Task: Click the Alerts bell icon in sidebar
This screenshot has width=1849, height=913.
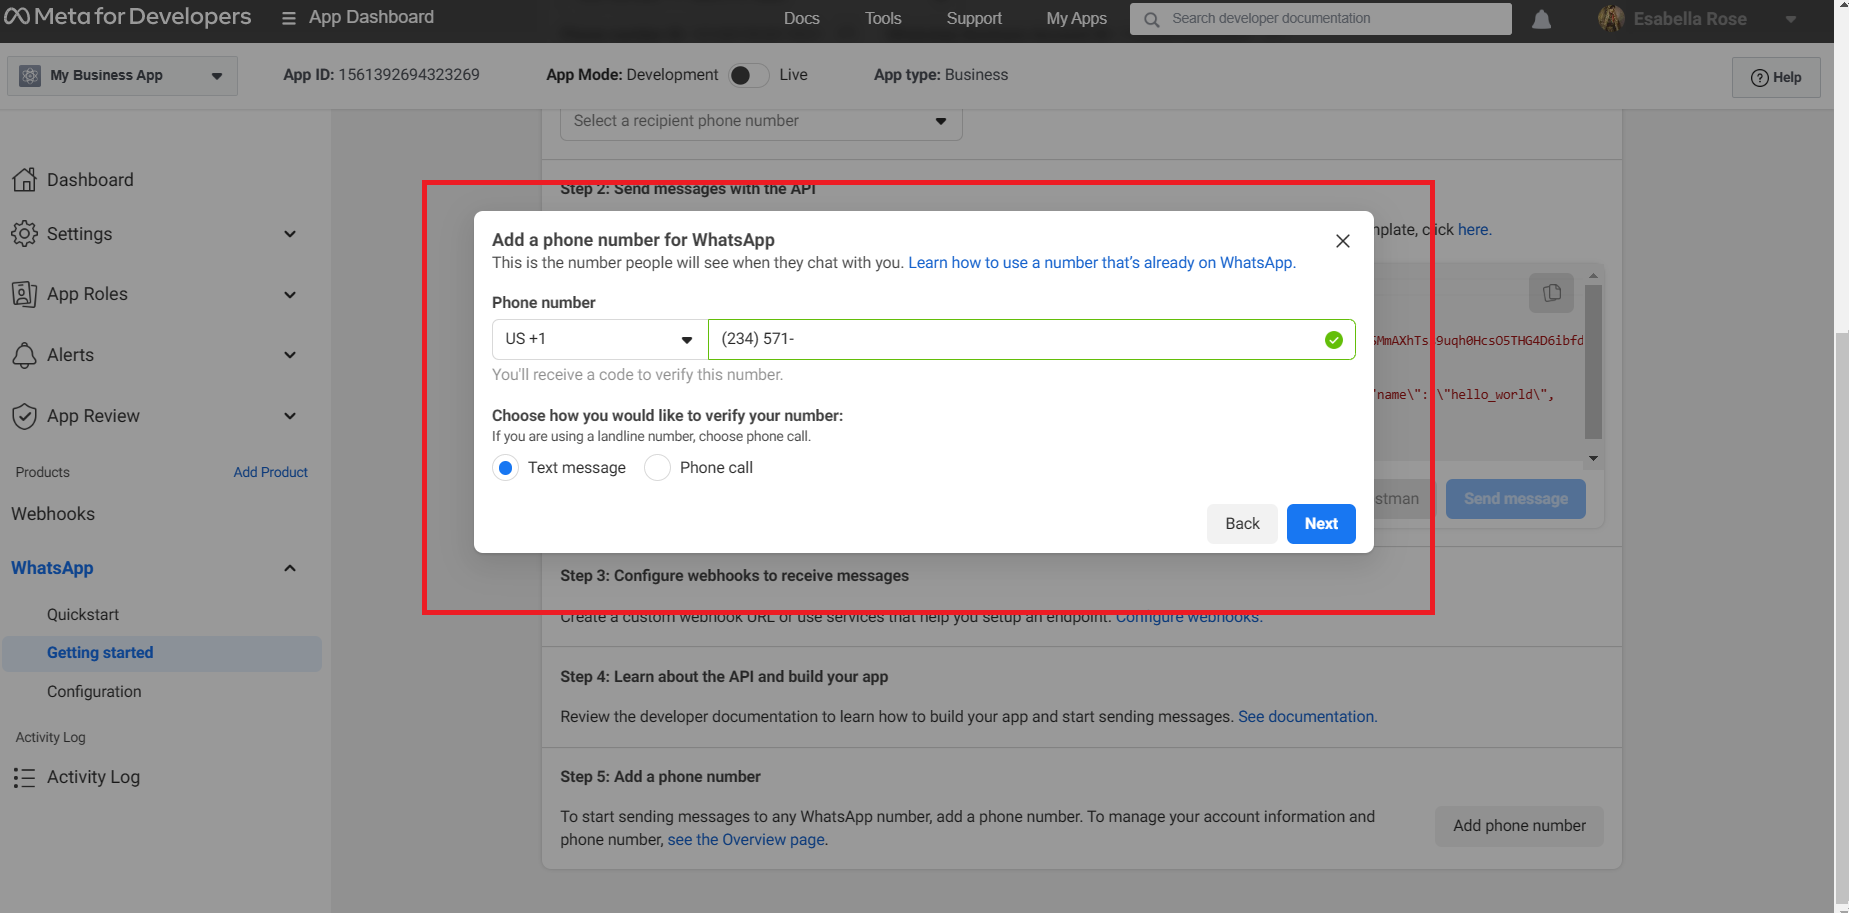Action: click(24, 355)
